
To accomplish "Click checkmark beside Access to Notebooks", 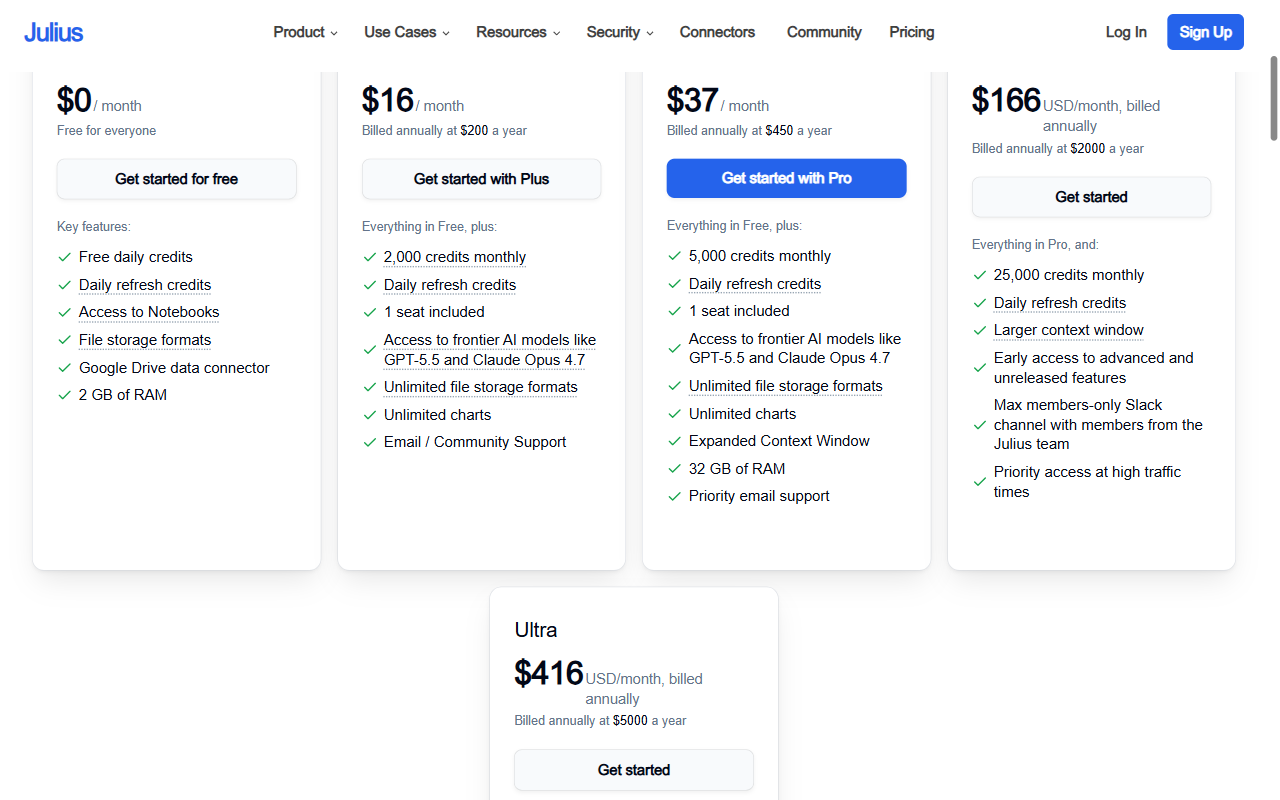I will (x=65, y=312).
